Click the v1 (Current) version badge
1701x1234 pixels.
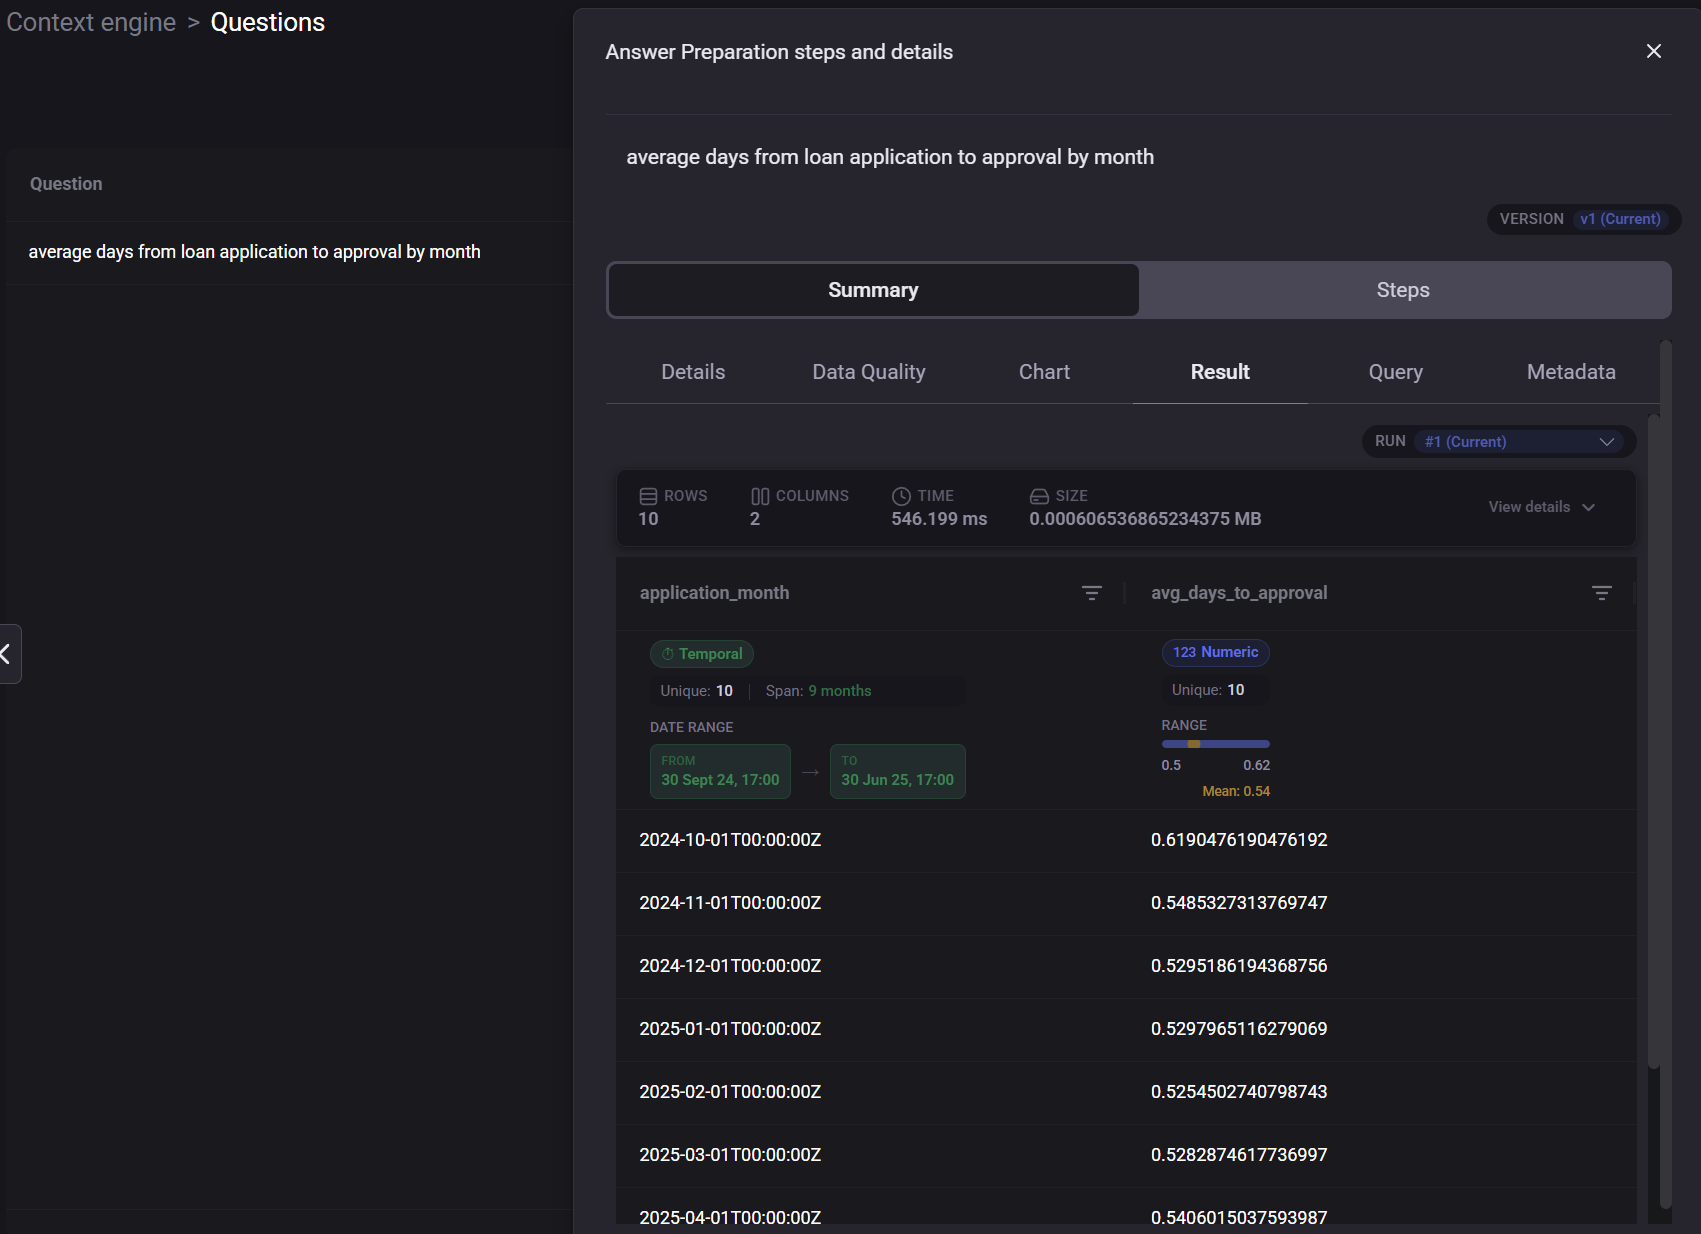(x=1619, y=219)
